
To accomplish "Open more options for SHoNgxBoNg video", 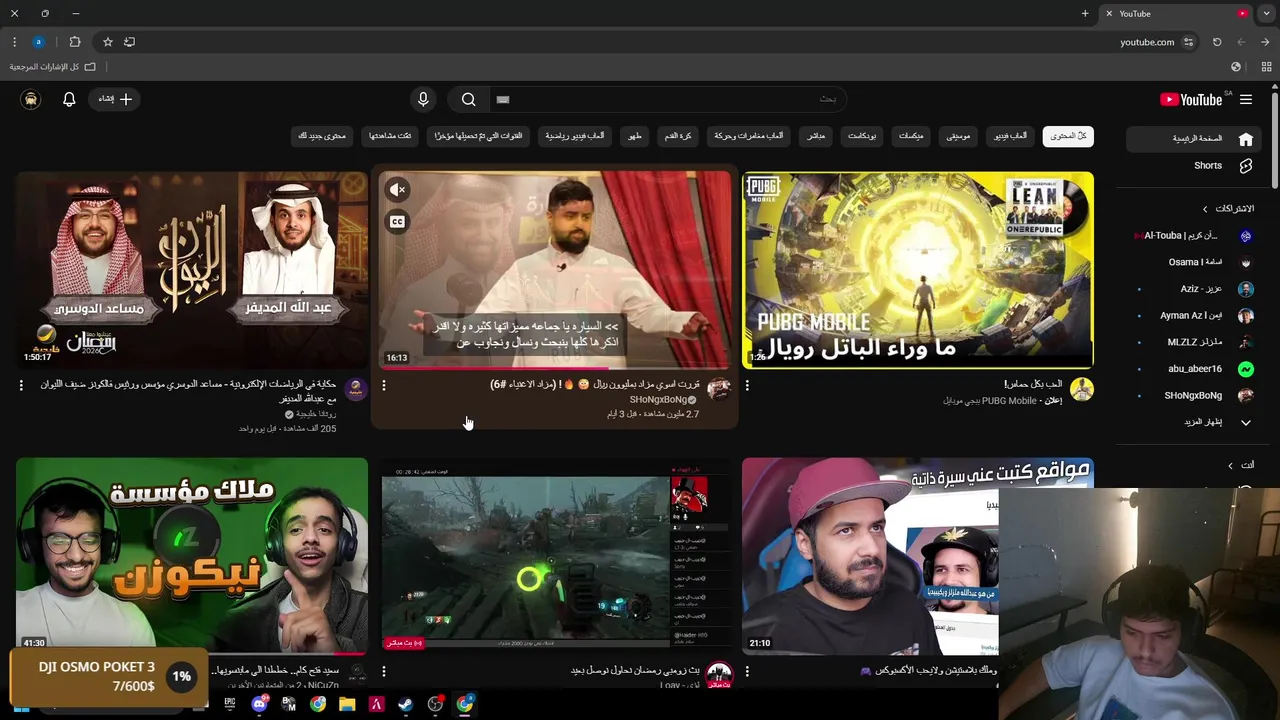I will pos(384,385).
